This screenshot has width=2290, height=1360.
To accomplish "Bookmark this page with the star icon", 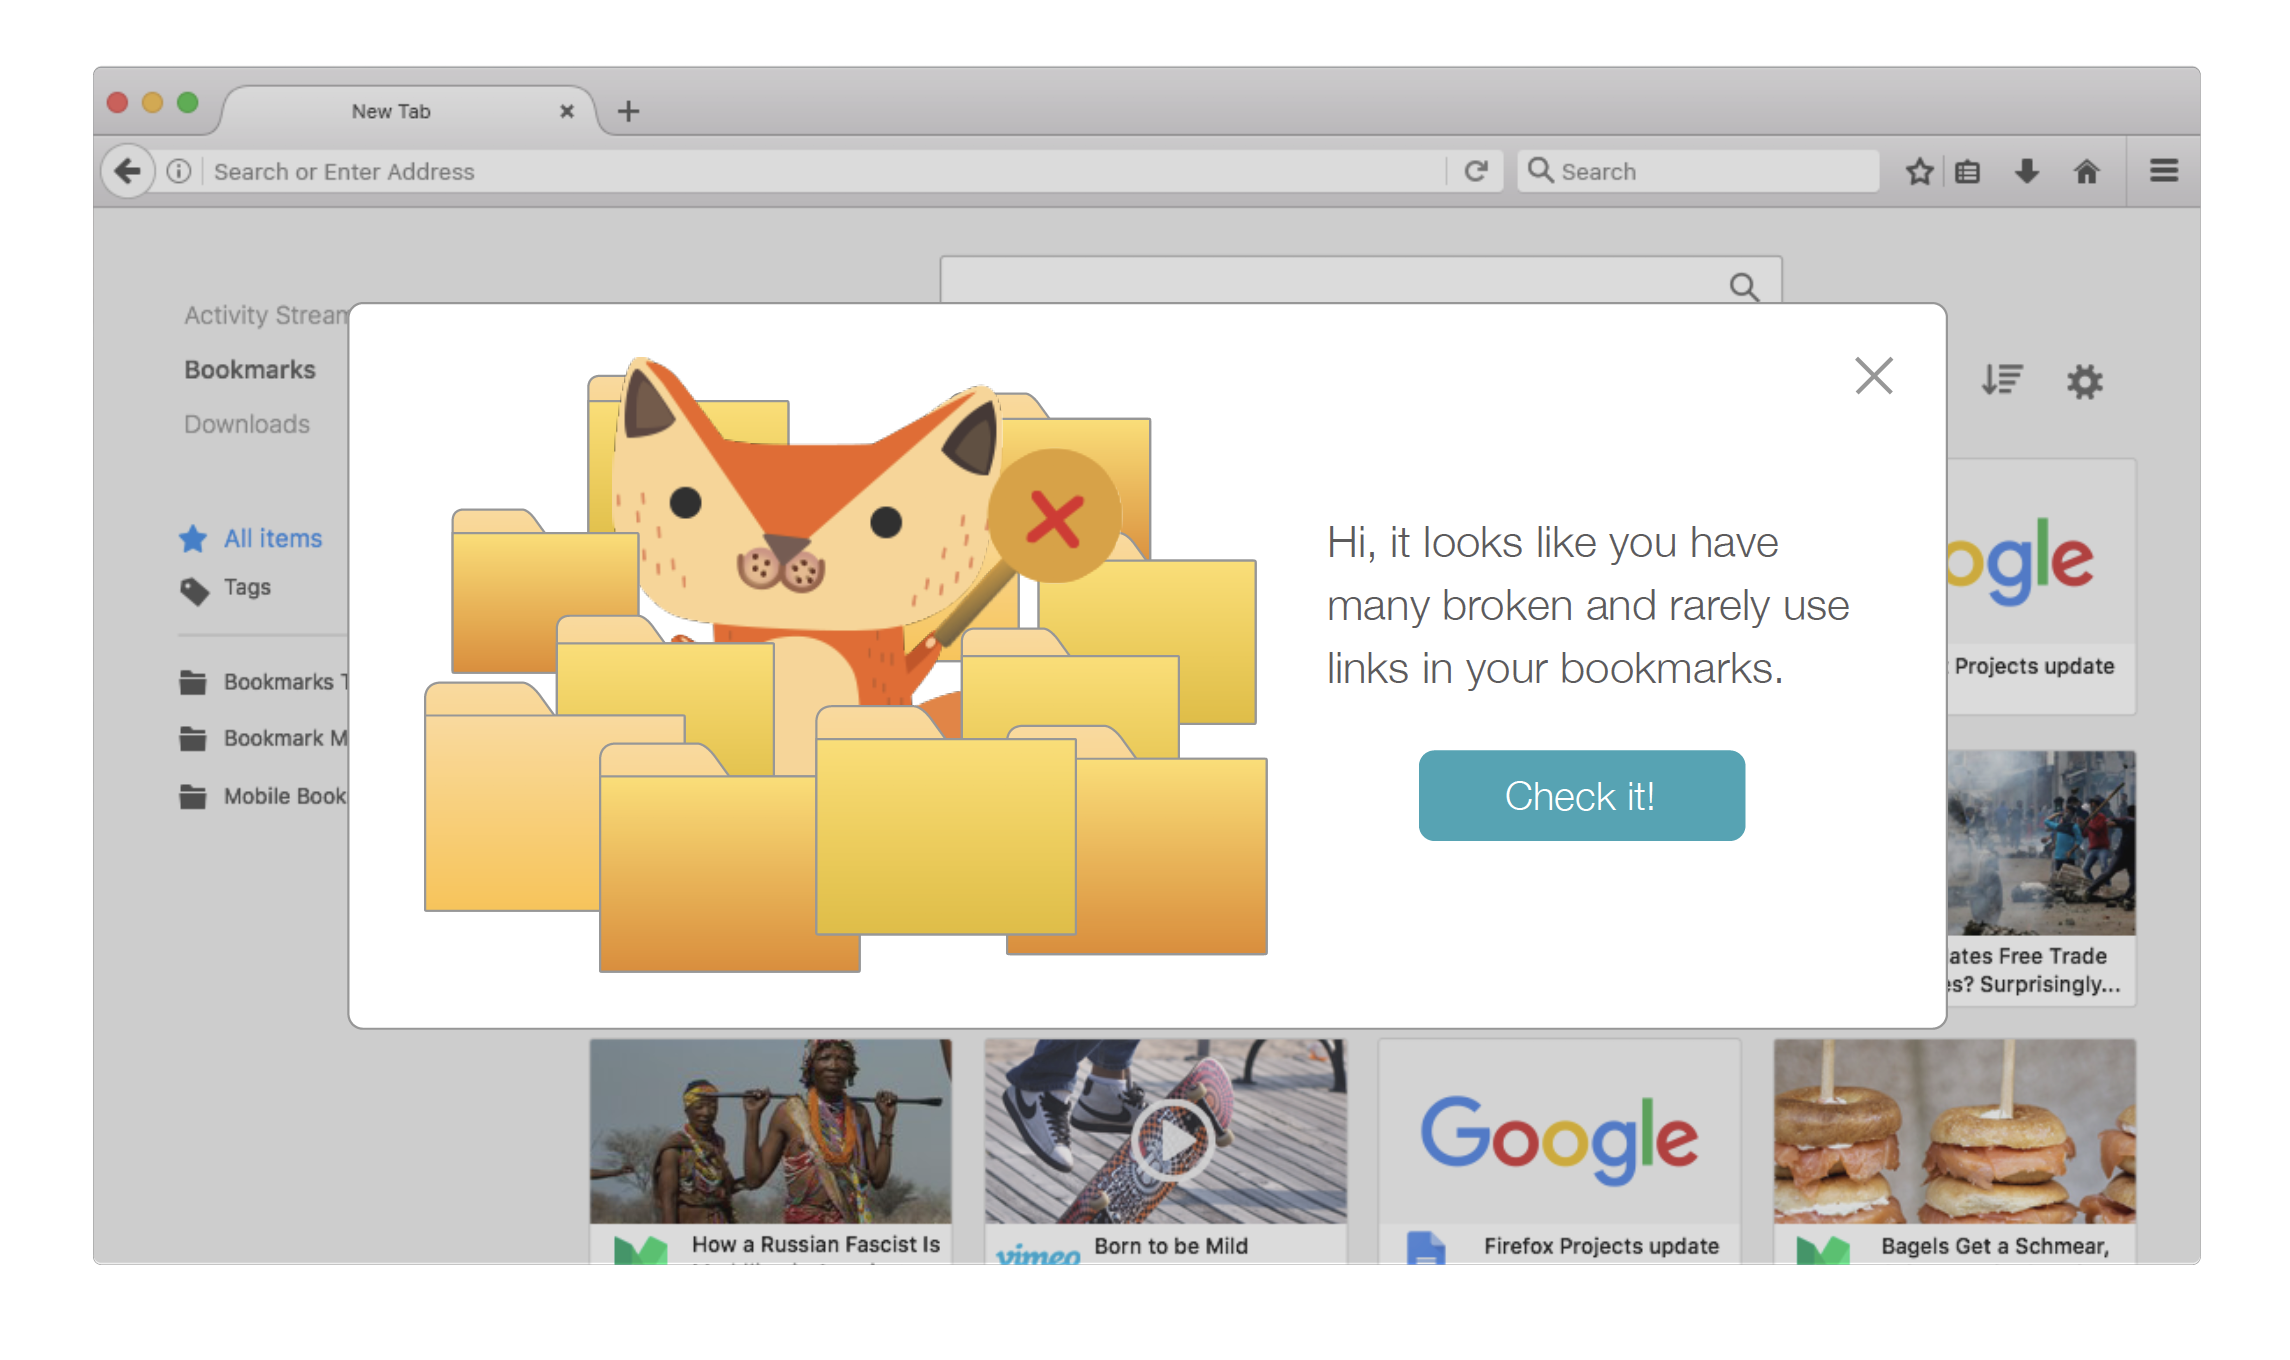I will [1918, 172].
